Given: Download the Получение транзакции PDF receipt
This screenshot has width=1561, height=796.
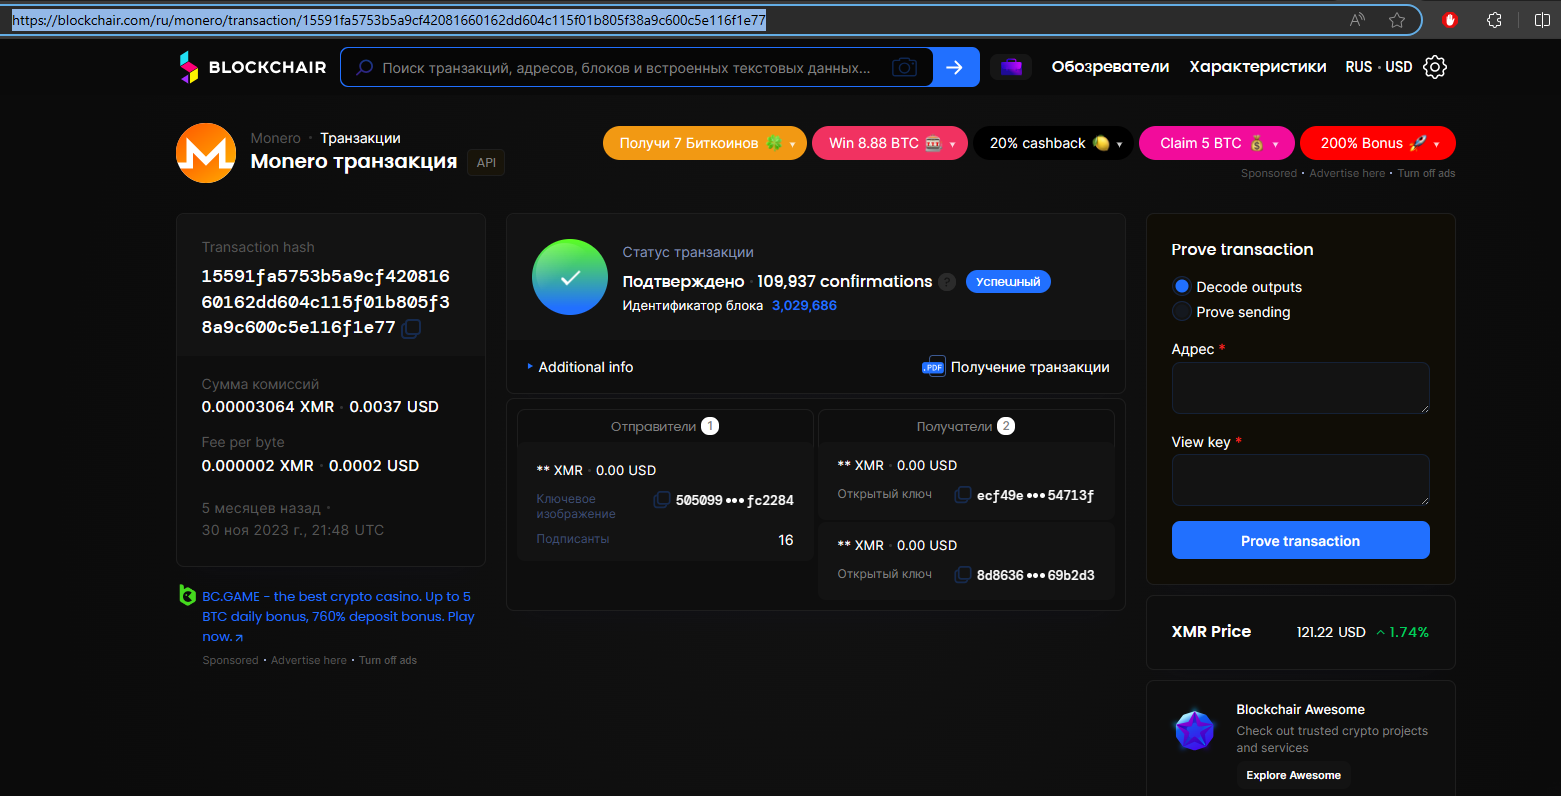Looking at the screenshot, I should pos(1016,367).
